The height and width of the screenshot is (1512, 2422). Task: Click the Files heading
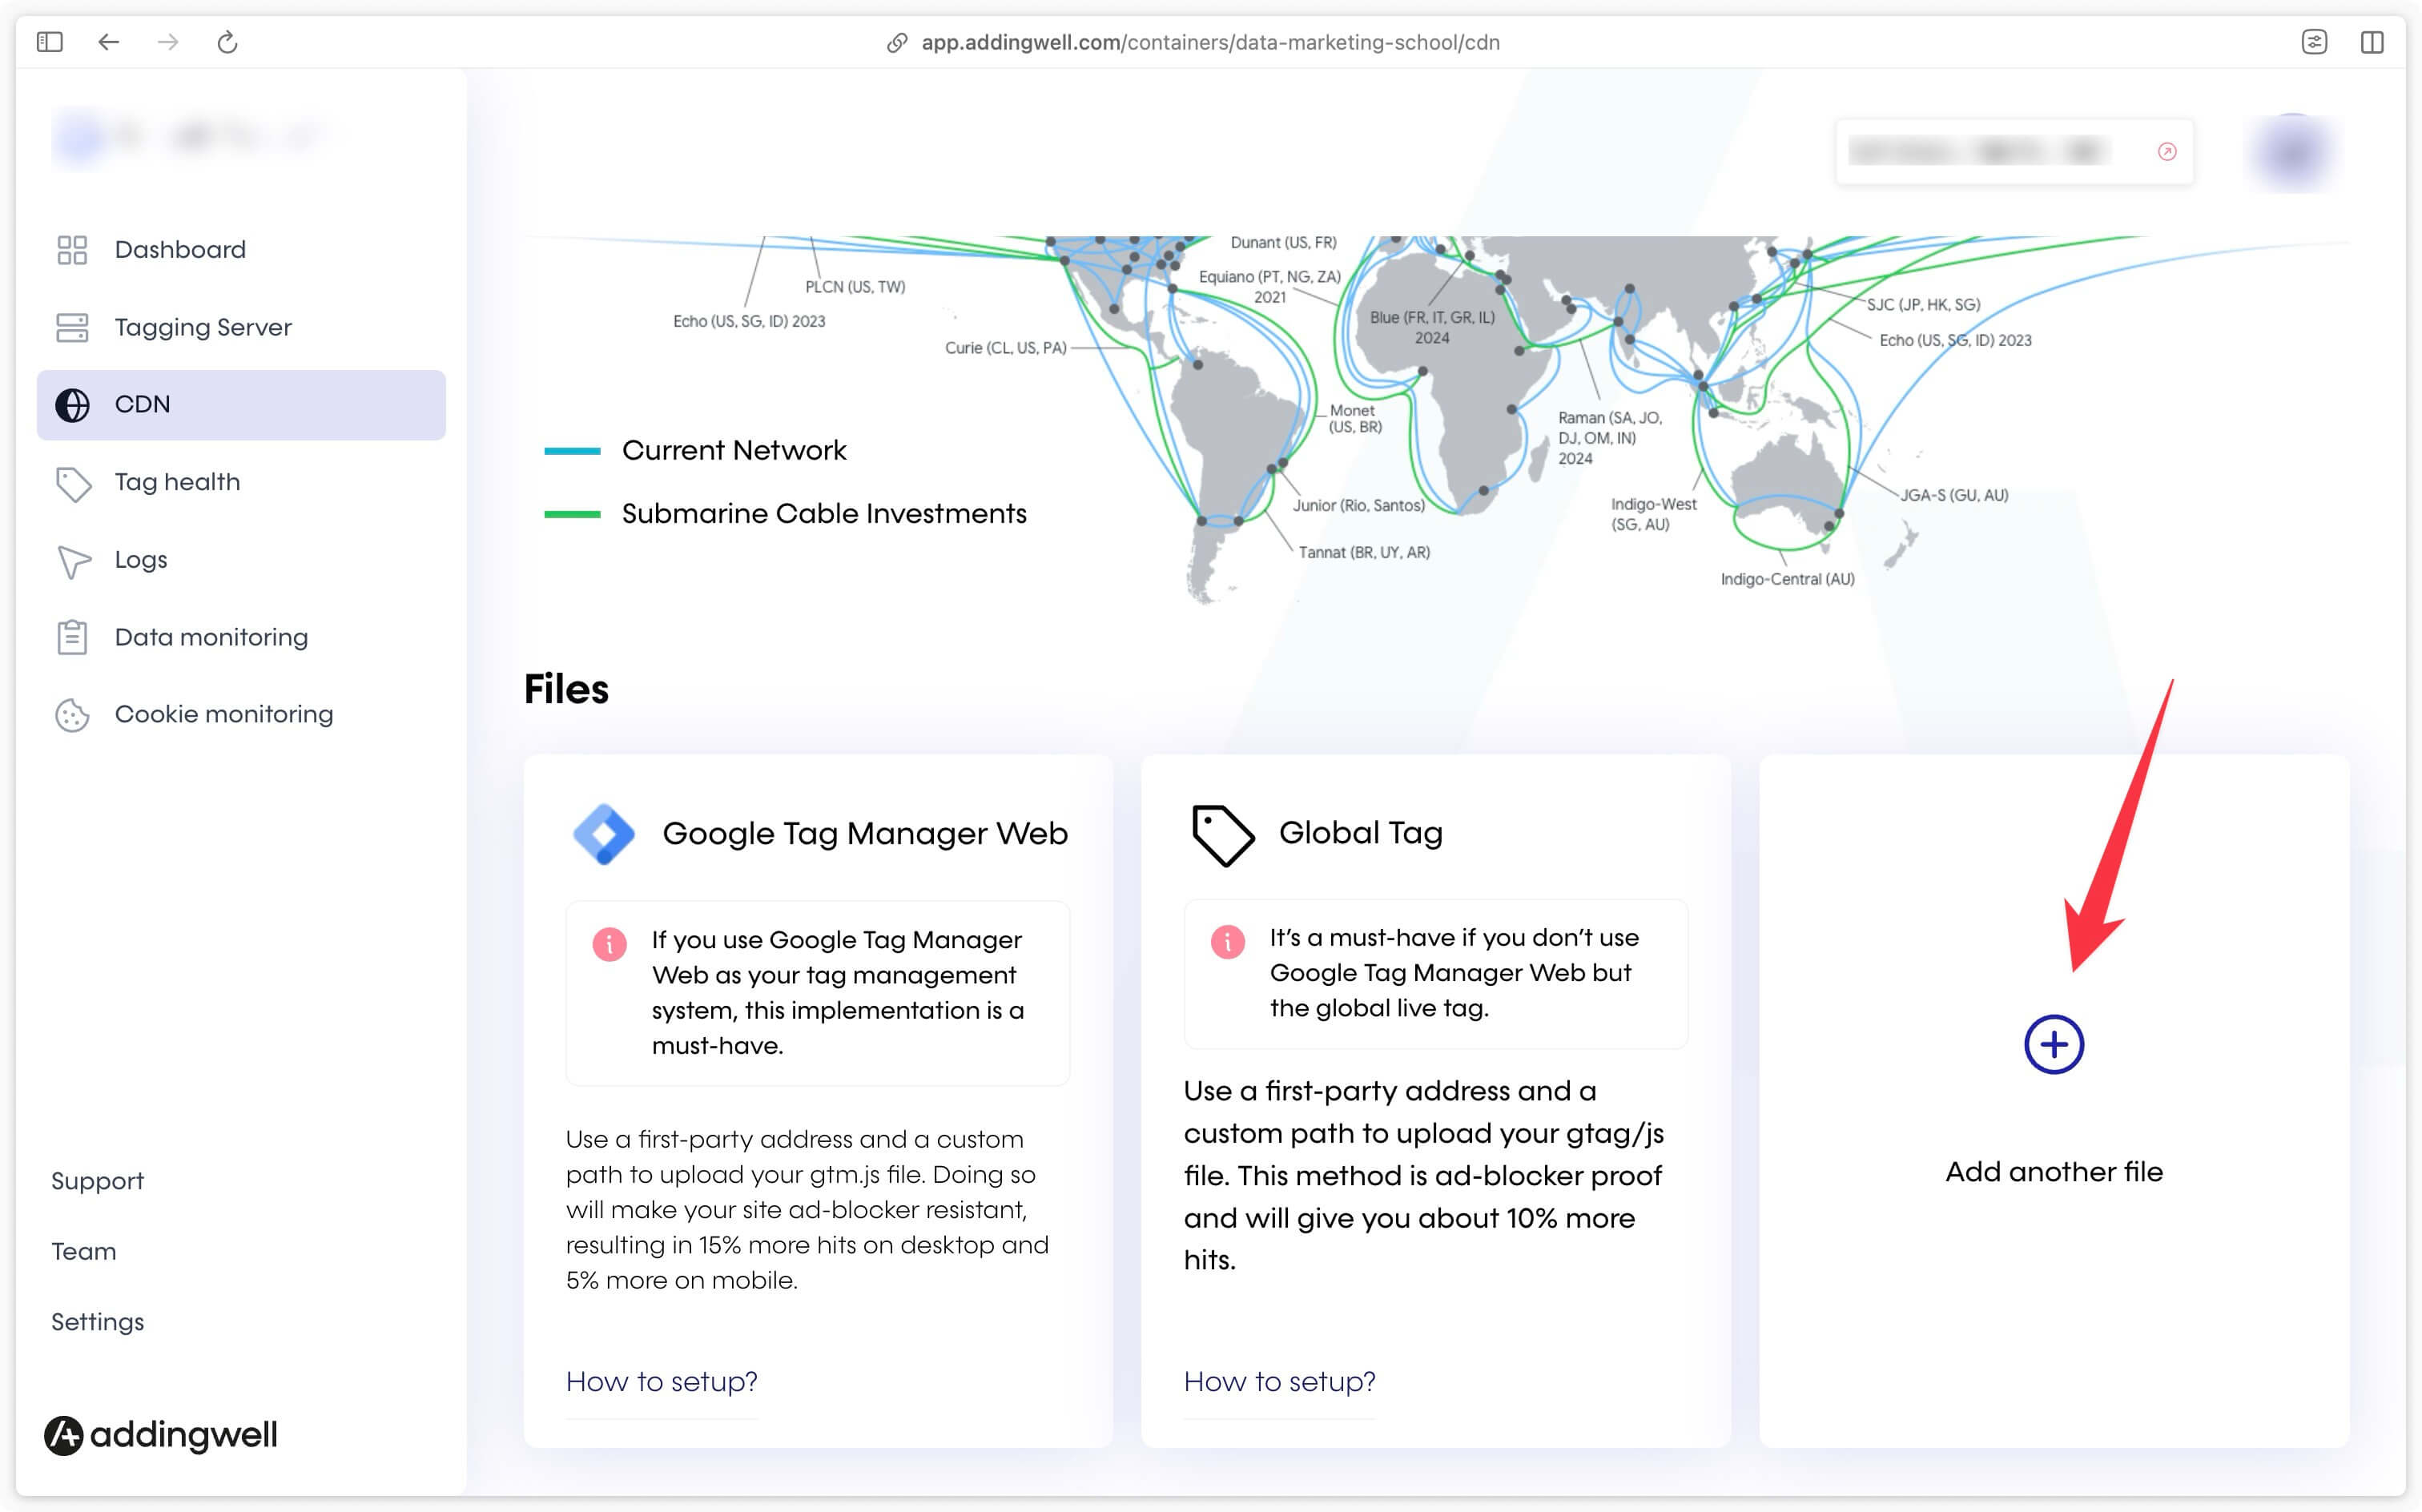coord(566,690)
